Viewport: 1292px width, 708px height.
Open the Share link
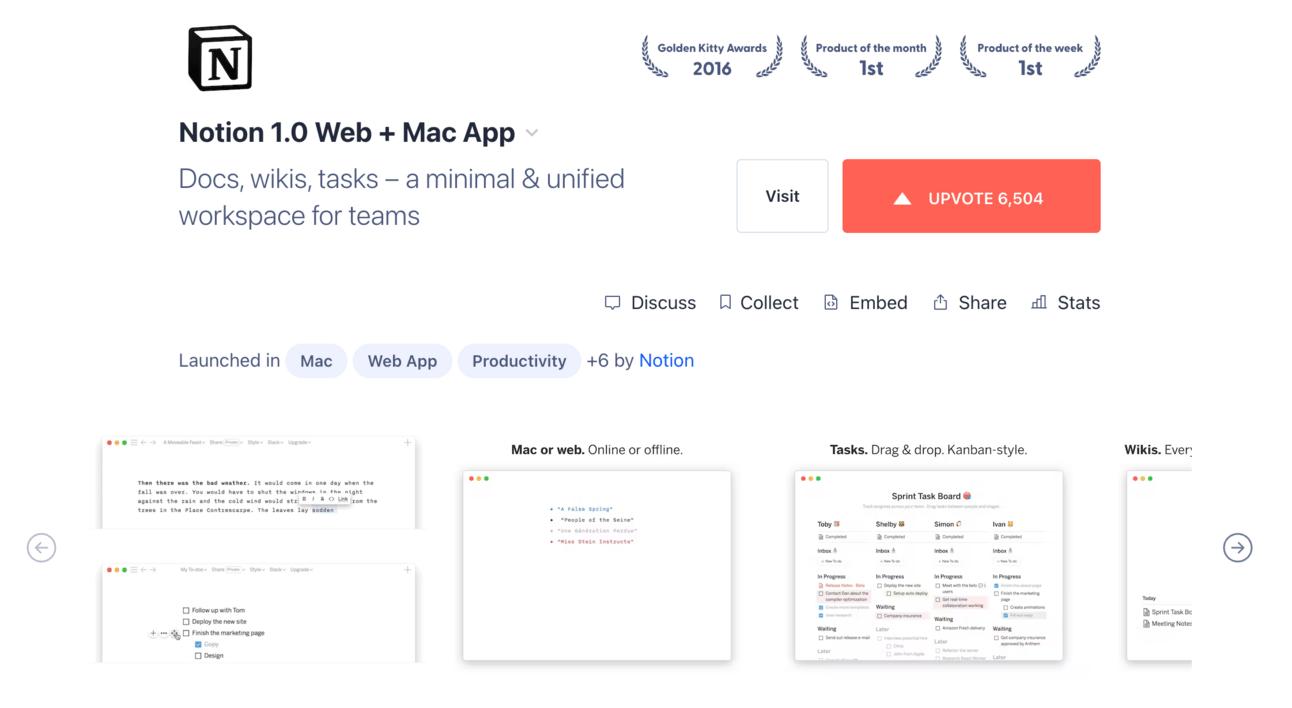pos(982,303)
